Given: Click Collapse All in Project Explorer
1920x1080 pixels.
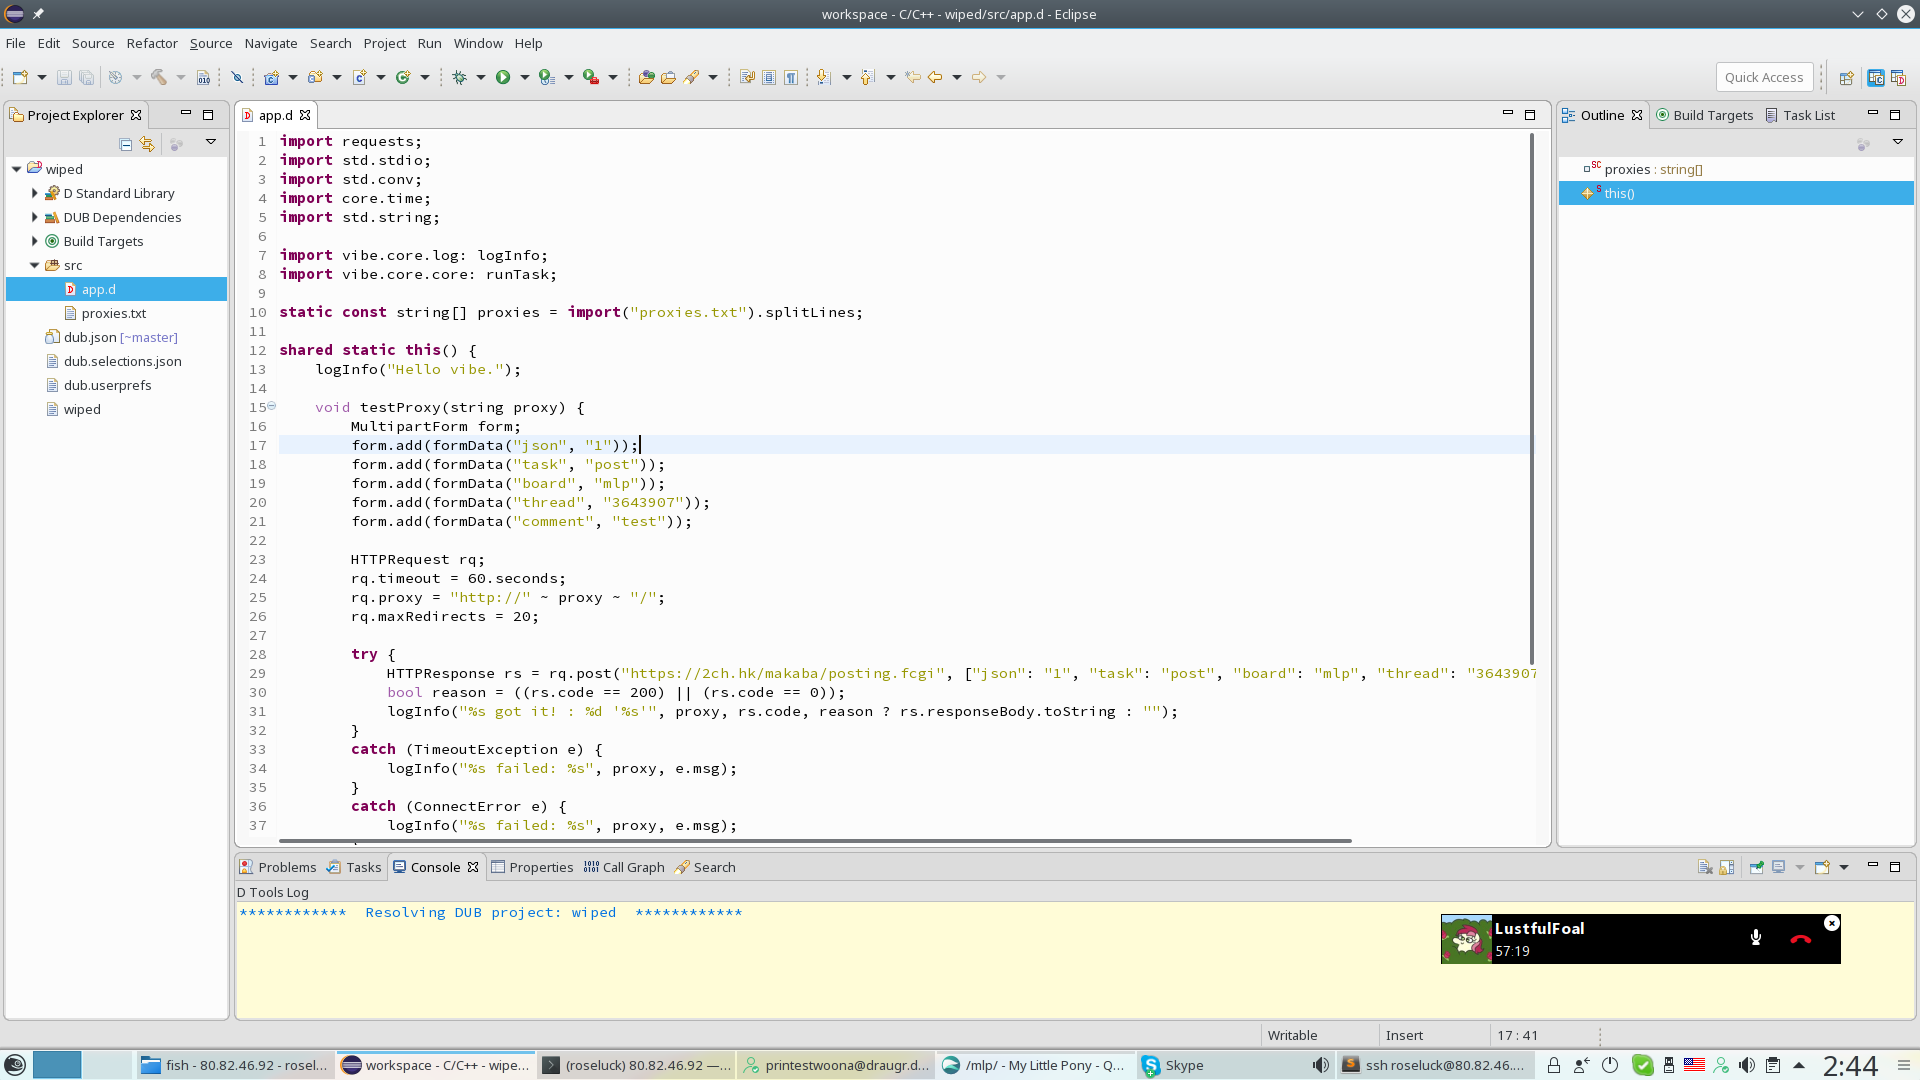Looking at the screenshot, I should point(125,144).
